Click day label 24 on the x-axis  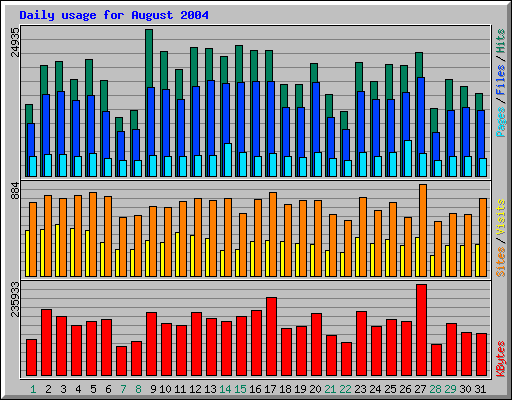[x=375, y=389]
